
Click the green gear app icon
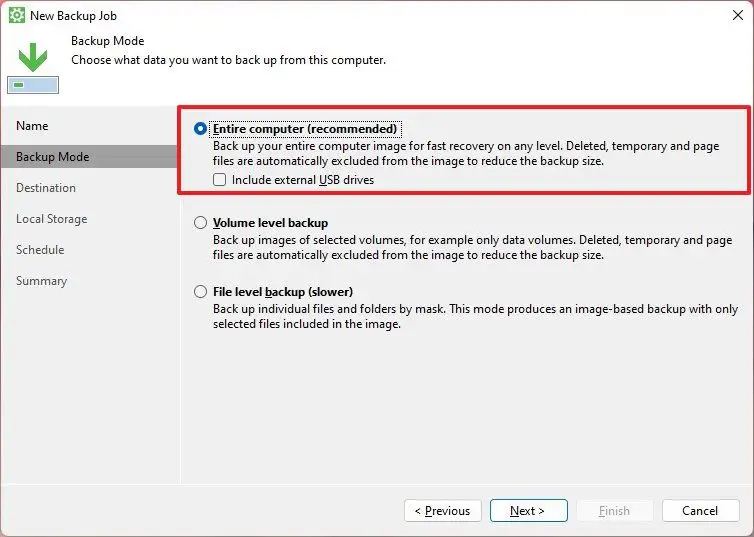[x=16, y=15]
